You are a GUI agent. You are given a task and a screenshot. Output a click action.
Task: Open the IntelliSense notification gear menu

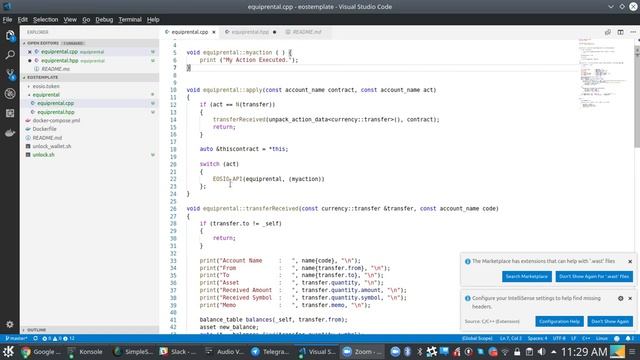pyautogui.click(x=620, y=298)
